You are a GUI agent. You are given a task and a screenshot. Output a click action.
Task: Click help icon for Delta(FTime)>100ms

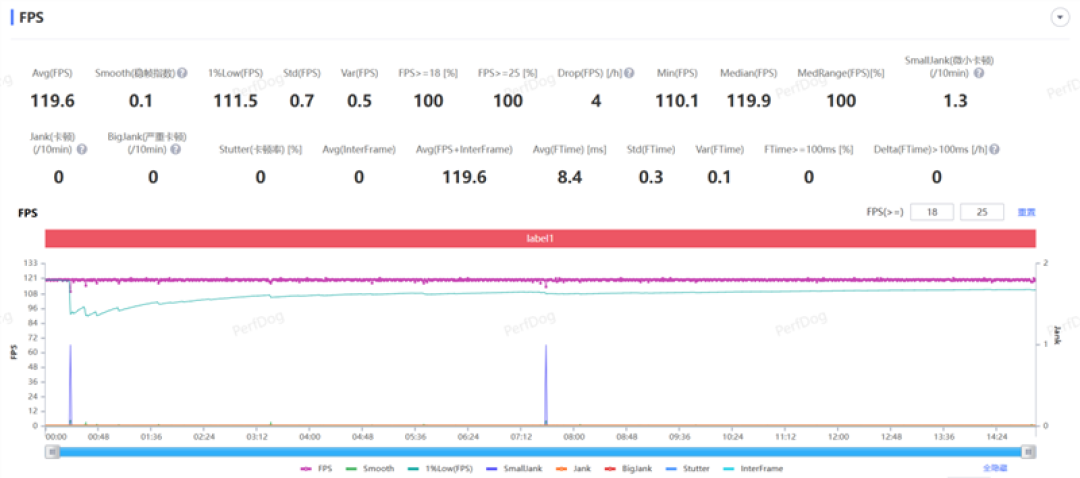995,149
